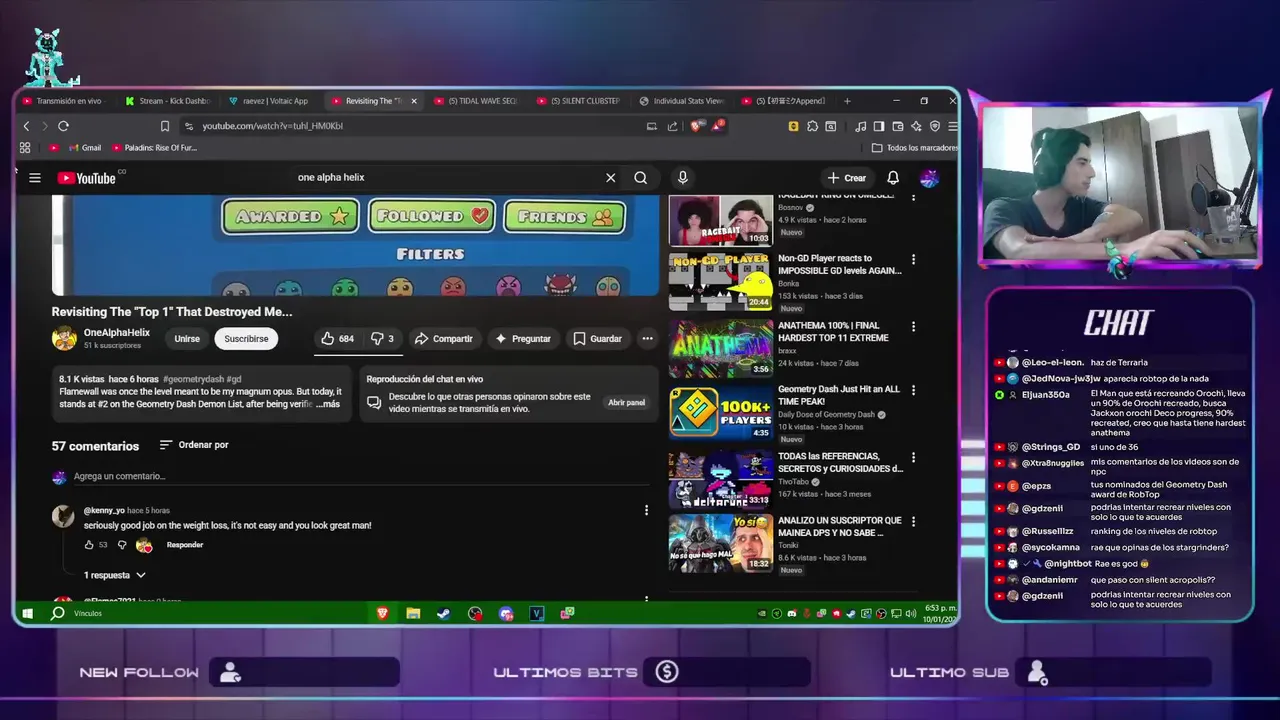Image resolution: width=1280 pixels, height=720 pixels.
Task: Open options for ANALIZO UN SUSCRIPTOR video
Action: tap(913, 523)
